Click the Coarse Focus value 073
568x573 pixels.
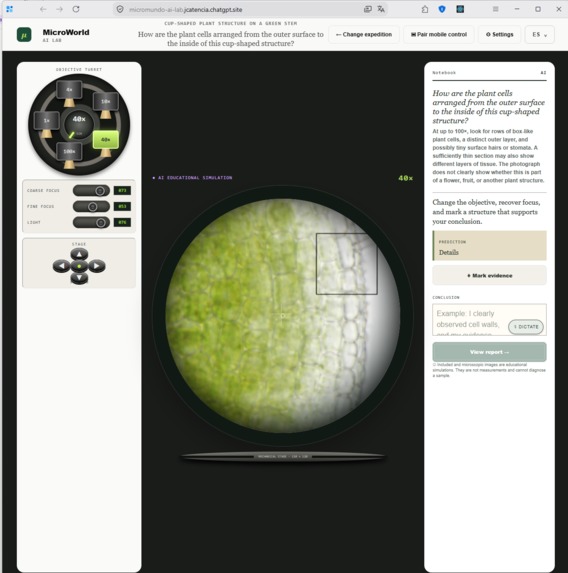[x=122, y=190]
